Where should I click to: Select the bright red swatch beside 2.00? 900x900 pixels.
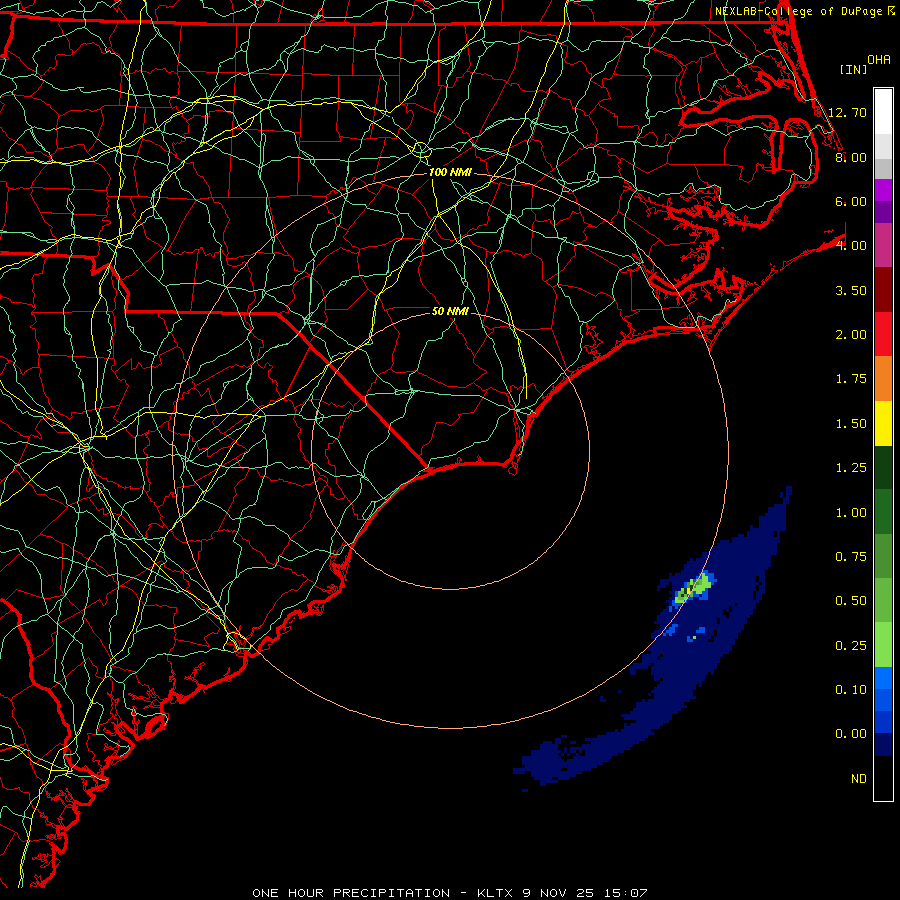(883, 334)
